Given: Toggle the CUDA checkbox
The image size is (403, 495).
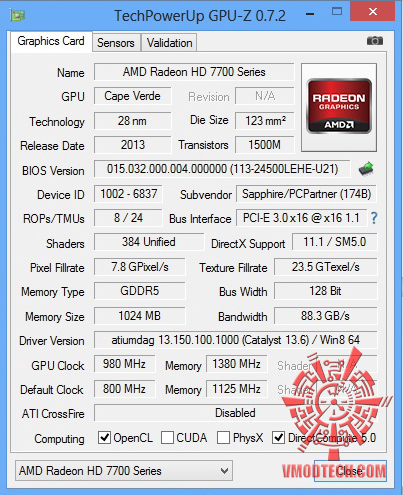Looking at the screenshot, I should tap(167, 437).
